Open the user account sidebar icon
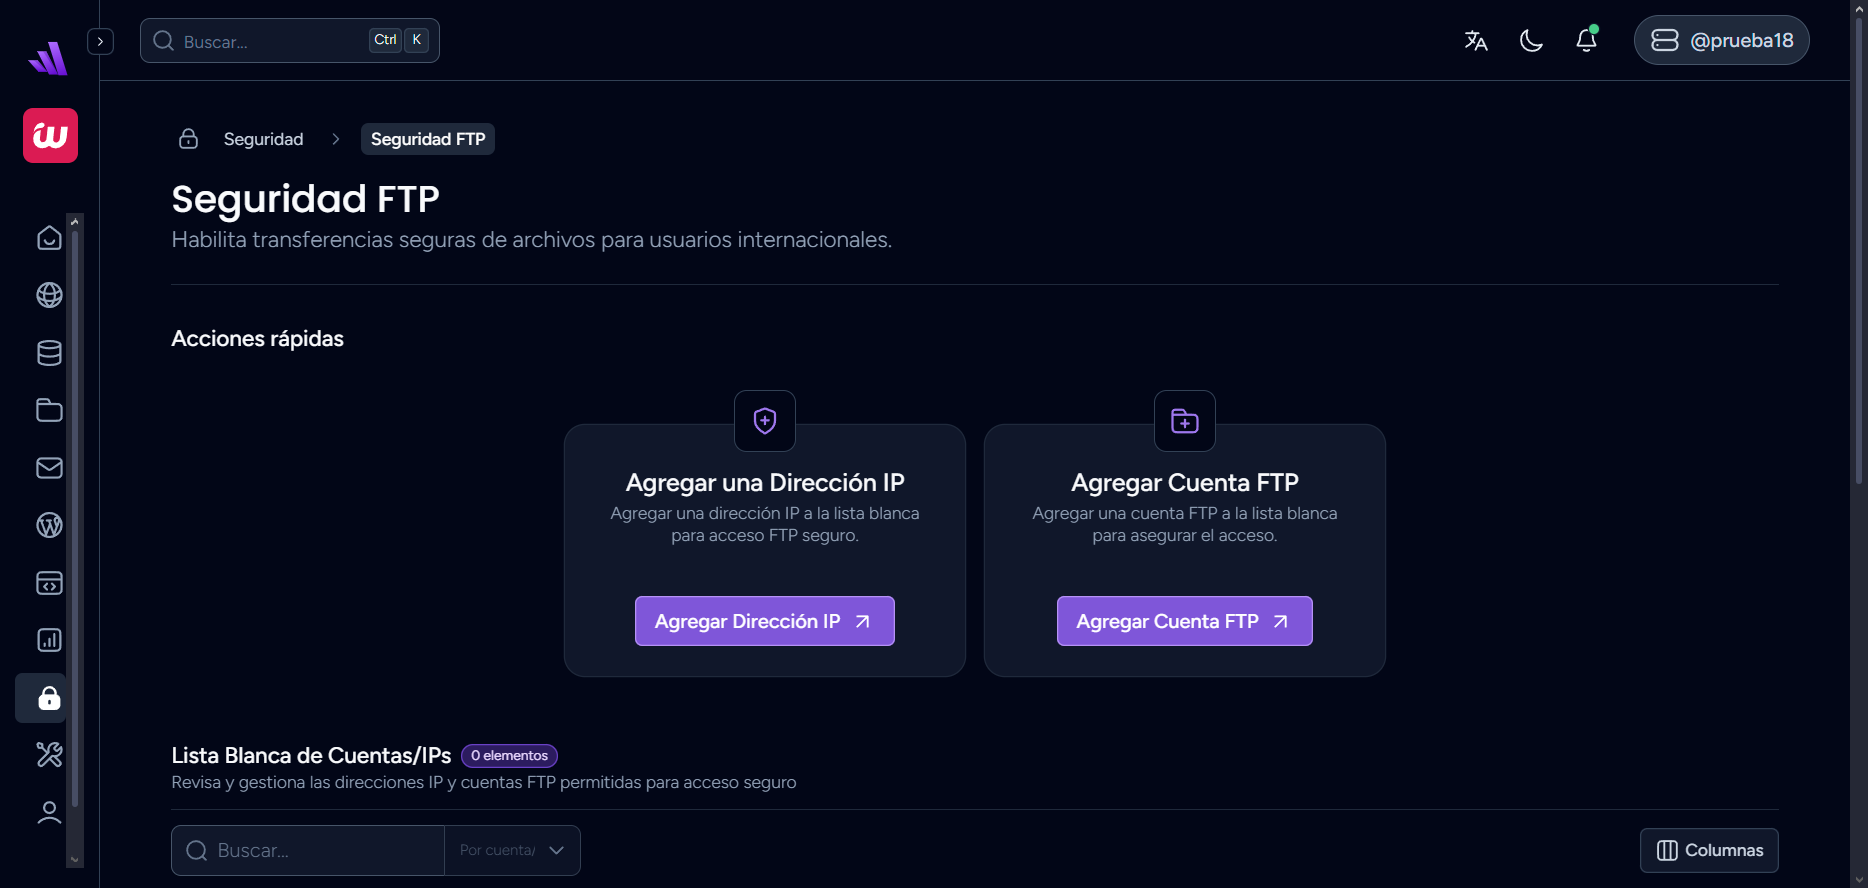The height and width of the screenshot is (888, 1868). [49, 812]
